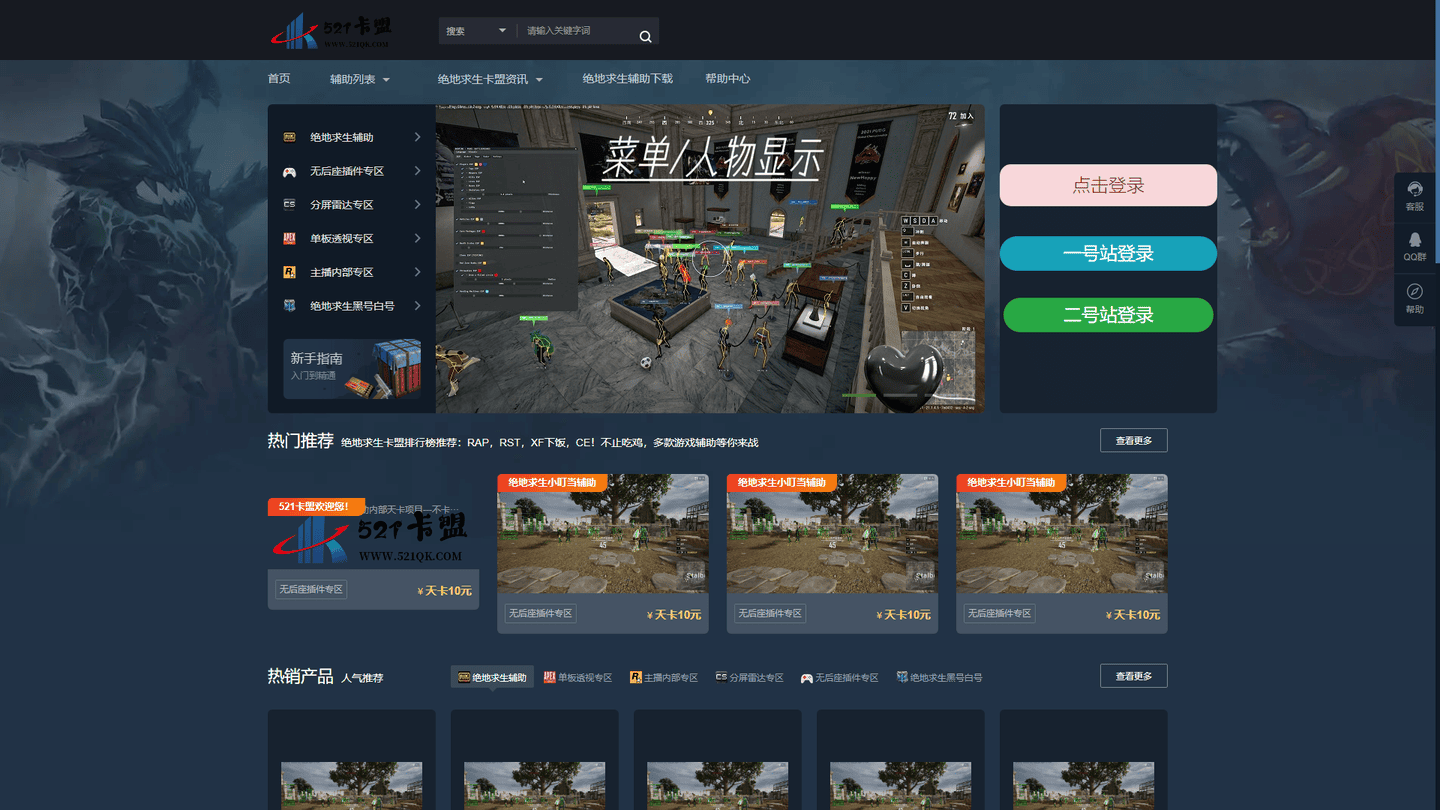Viewport: 1440px width, 810px height.
Task: Click 查看更多 beside 热门推荐
Action: (x=1134, y=440)
